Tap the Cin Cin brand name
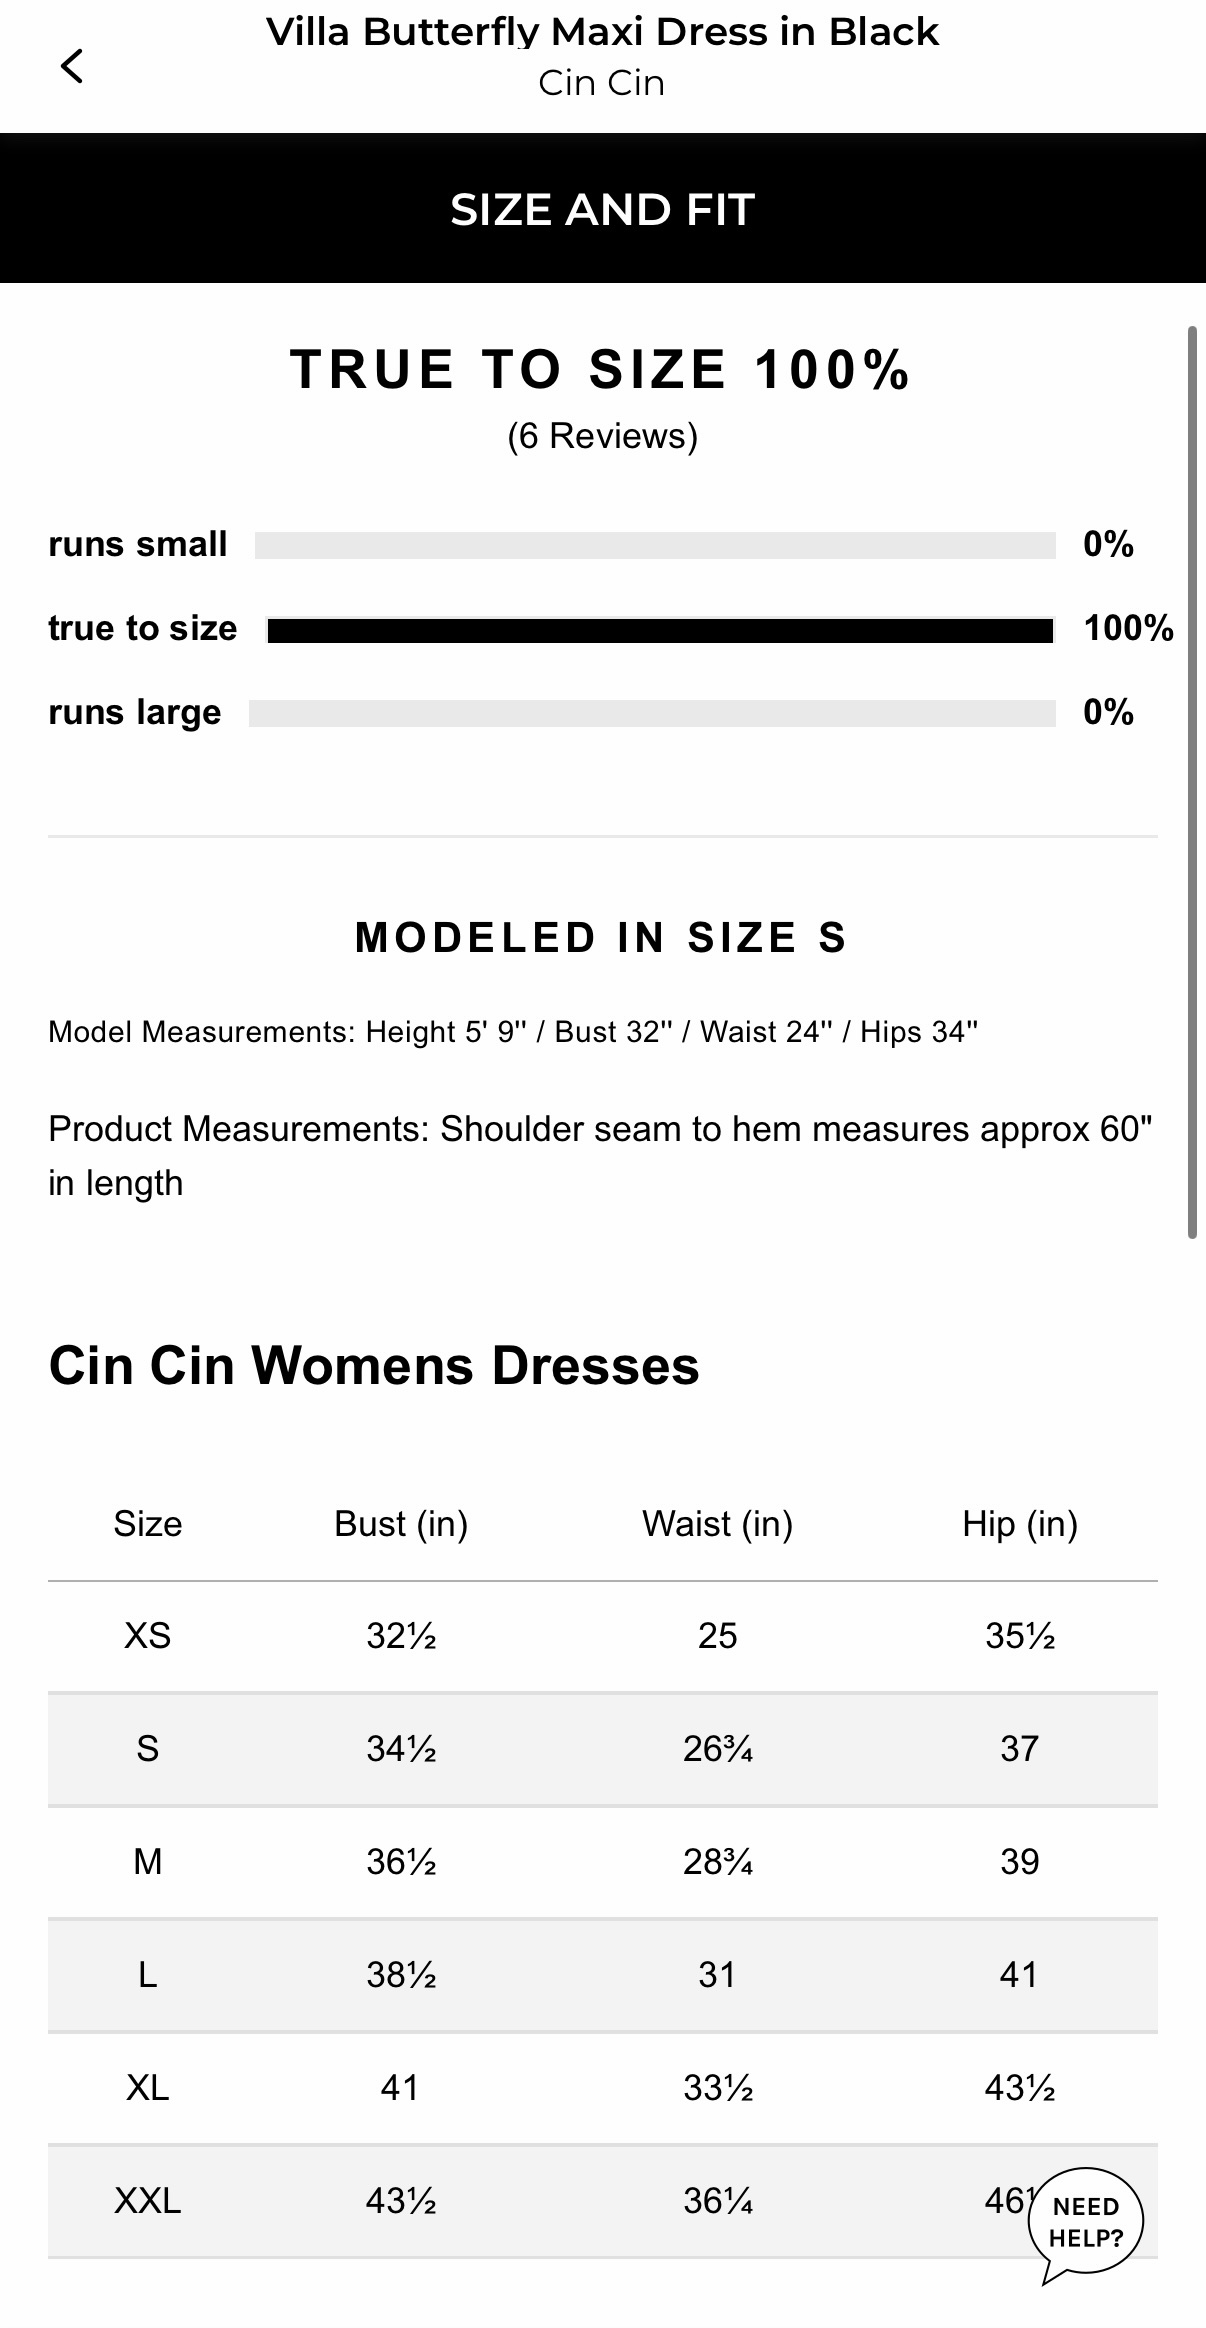Image resolution: width=1206 pixels, height=2328 pixels. 601,83
